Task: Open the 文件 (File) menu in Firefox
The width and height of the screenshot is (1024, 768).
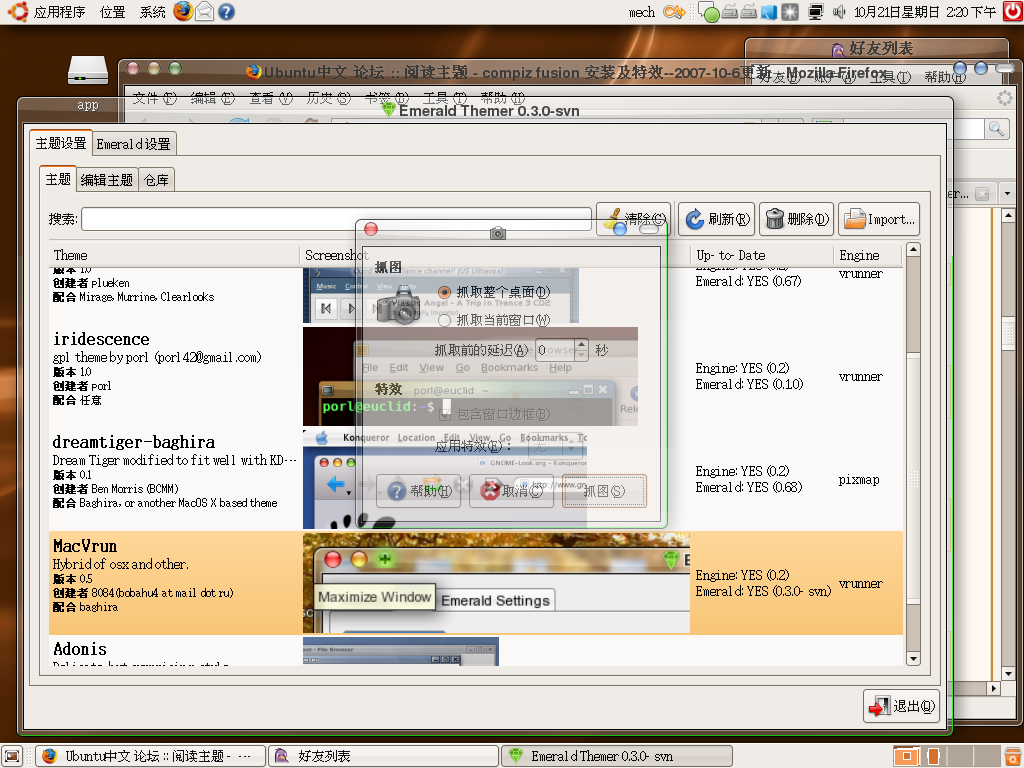Action: pos(154,98)
